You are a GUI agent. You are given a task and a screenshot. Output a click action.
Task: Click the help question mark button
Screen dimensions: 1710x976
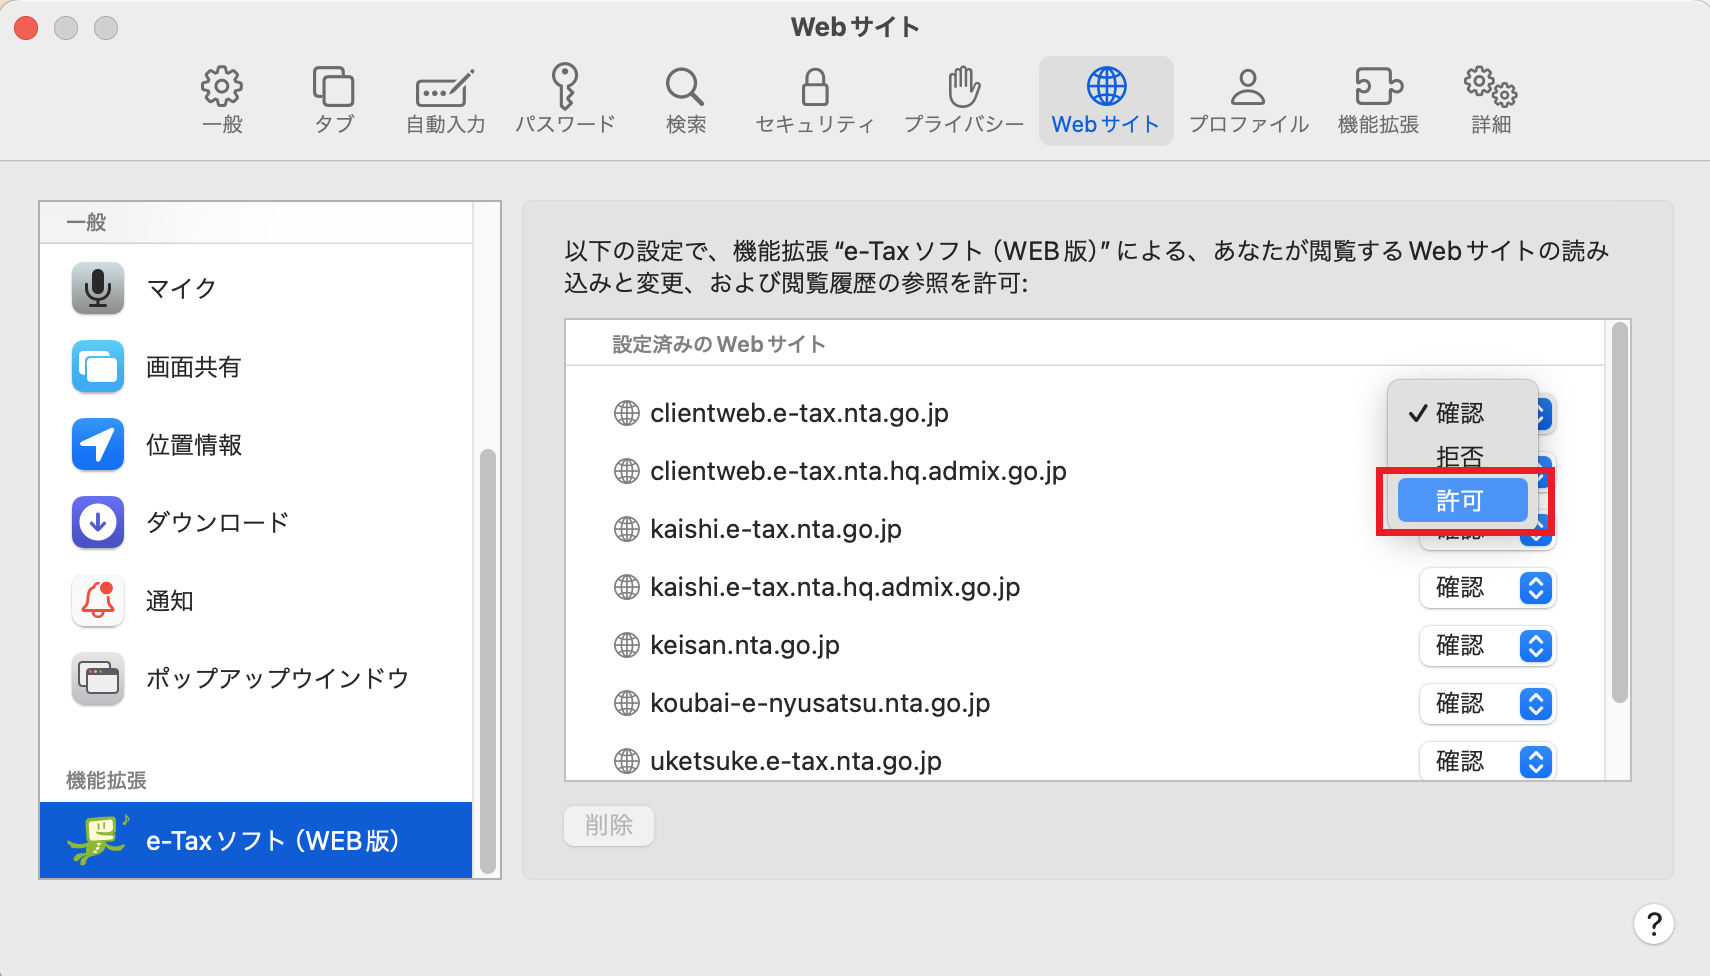[x=1653, y=924]
